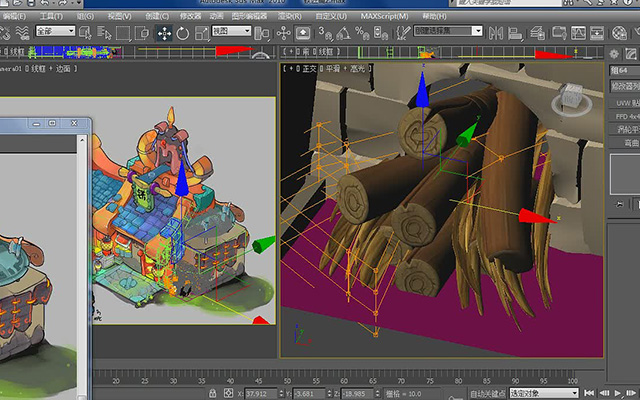Click the 自动关键点 Auto Key button
The width and height of the screenshot is (640, 400).
(x=487, y=393)
